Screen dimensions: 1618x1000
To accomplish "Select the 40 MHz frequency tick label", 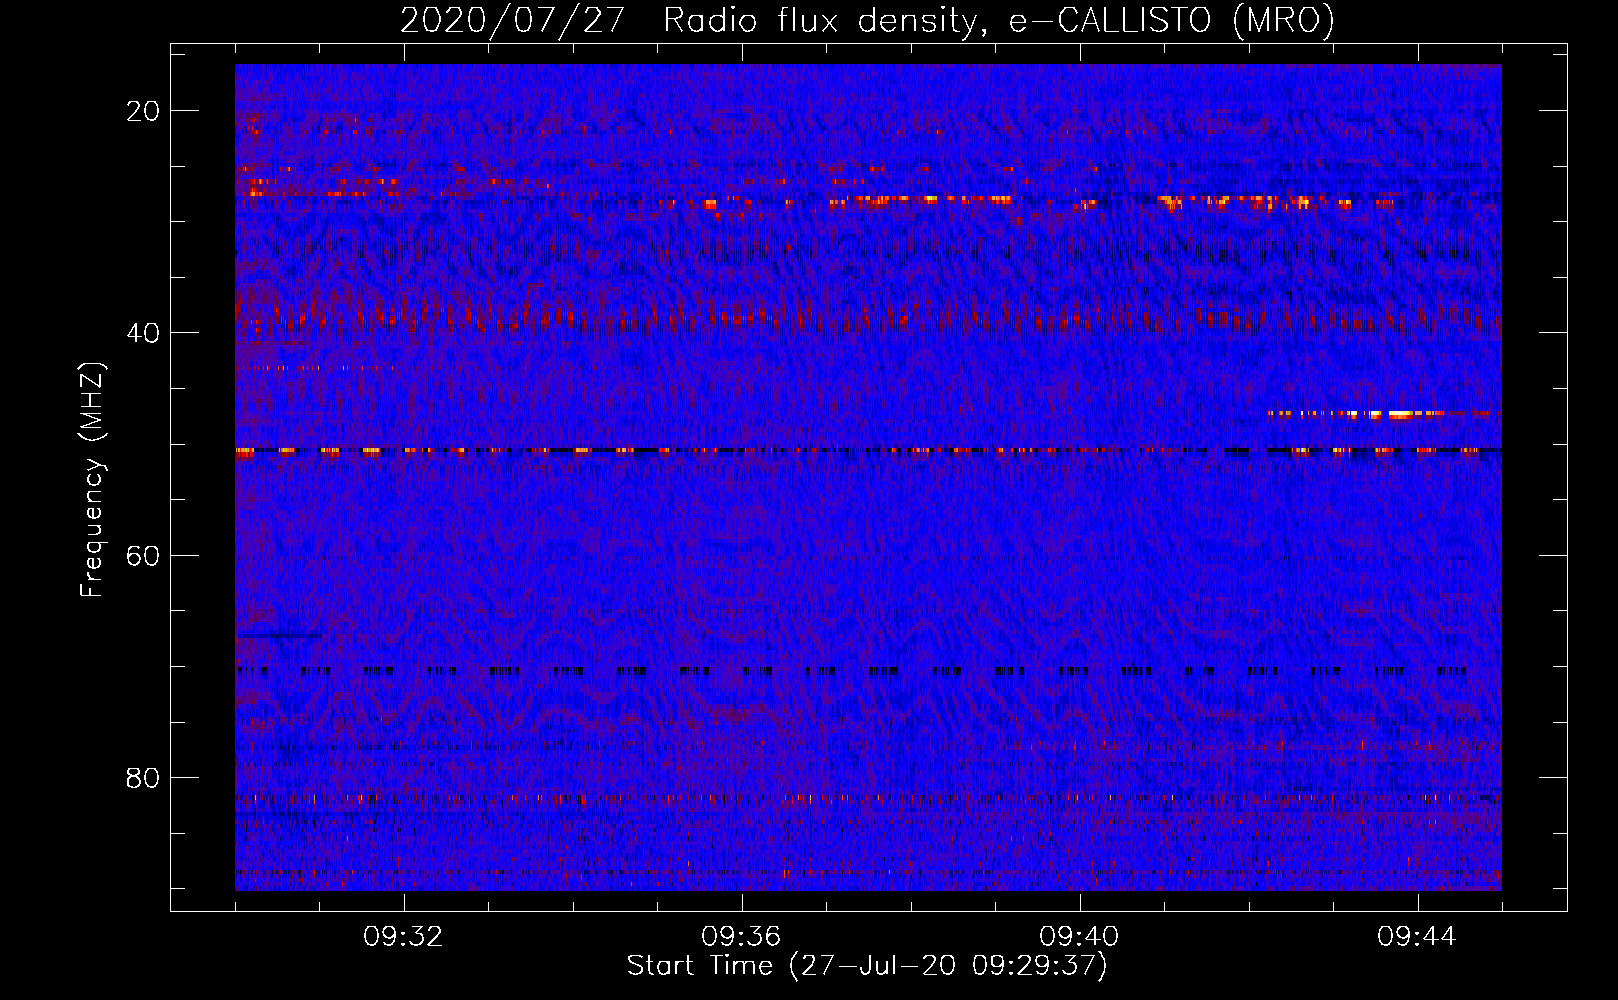I will click(143, 333).
